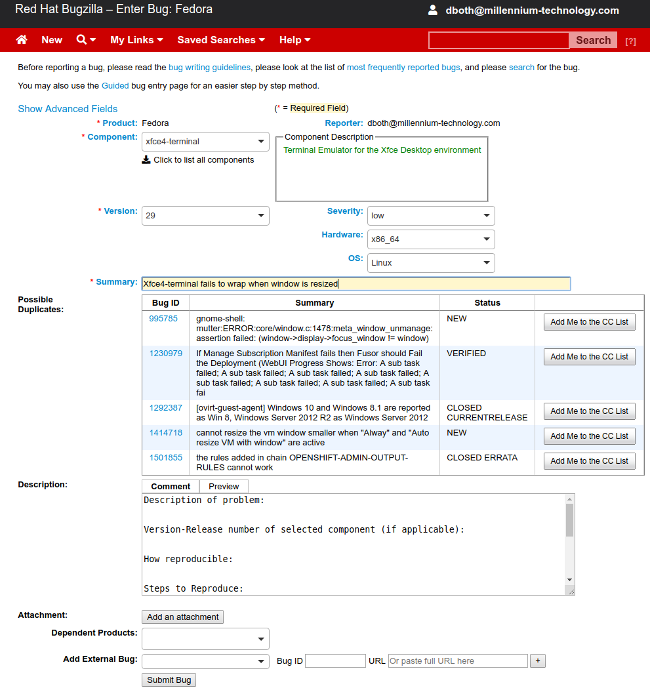Click the Severity label link
The width and height of the screenshot is (650, 692).
click(x=345, y=211)
